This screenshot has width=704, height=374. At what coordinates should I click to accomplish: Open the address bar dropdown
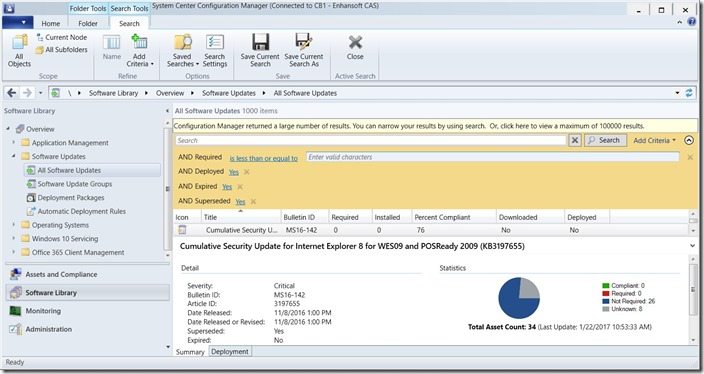678,93
